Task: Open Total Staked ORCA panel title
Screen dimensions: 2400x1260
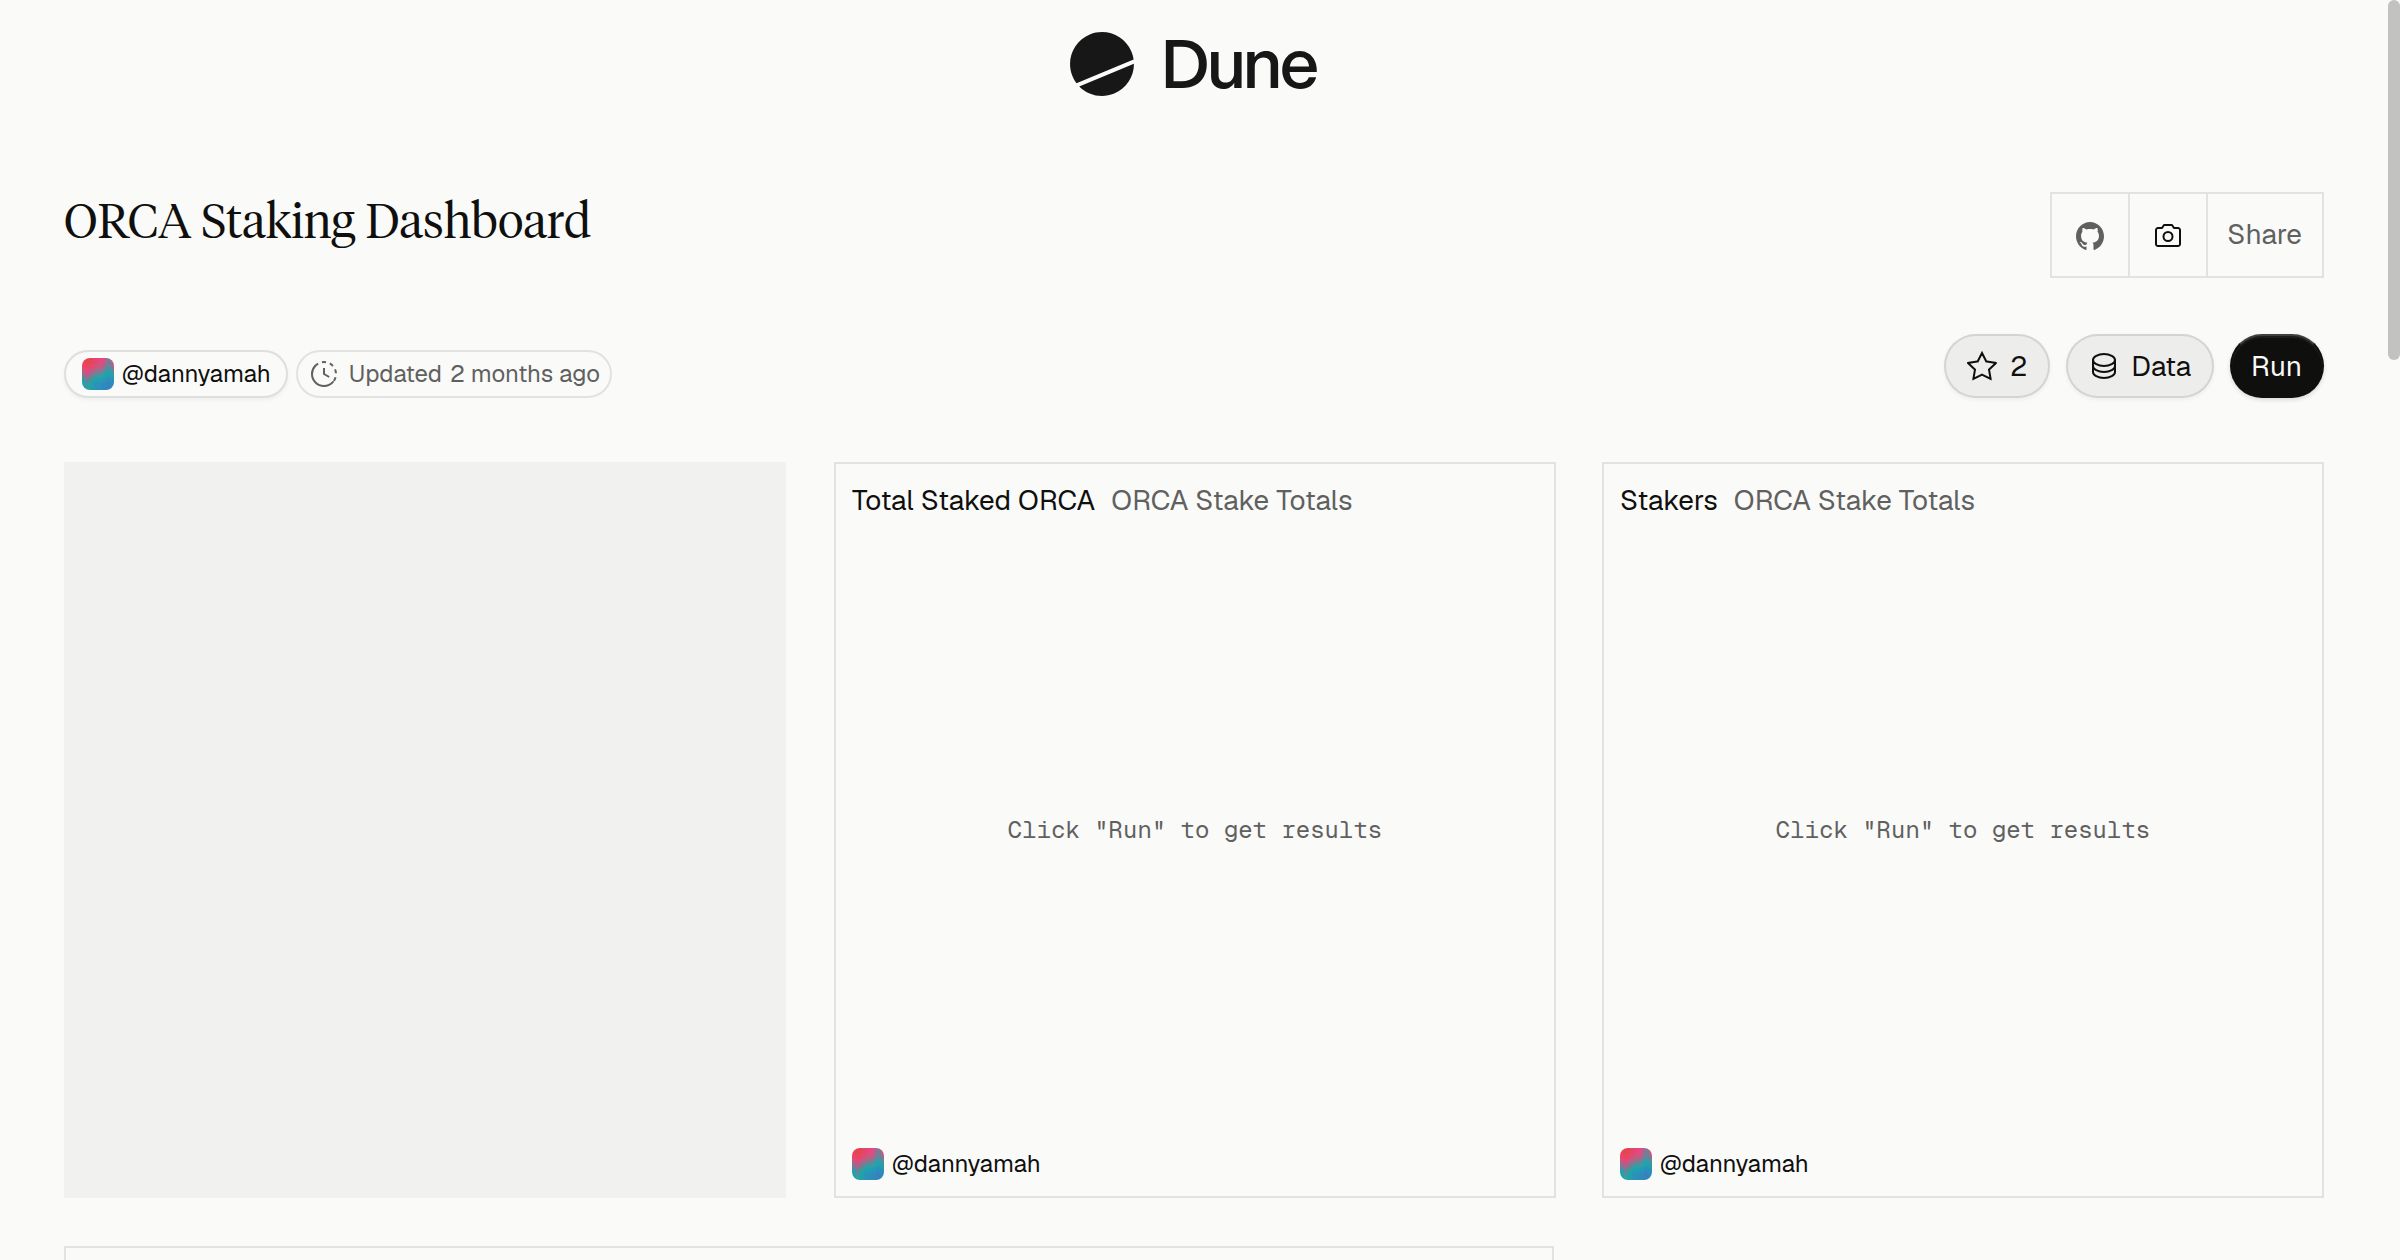Action: (x=973, y=500)
